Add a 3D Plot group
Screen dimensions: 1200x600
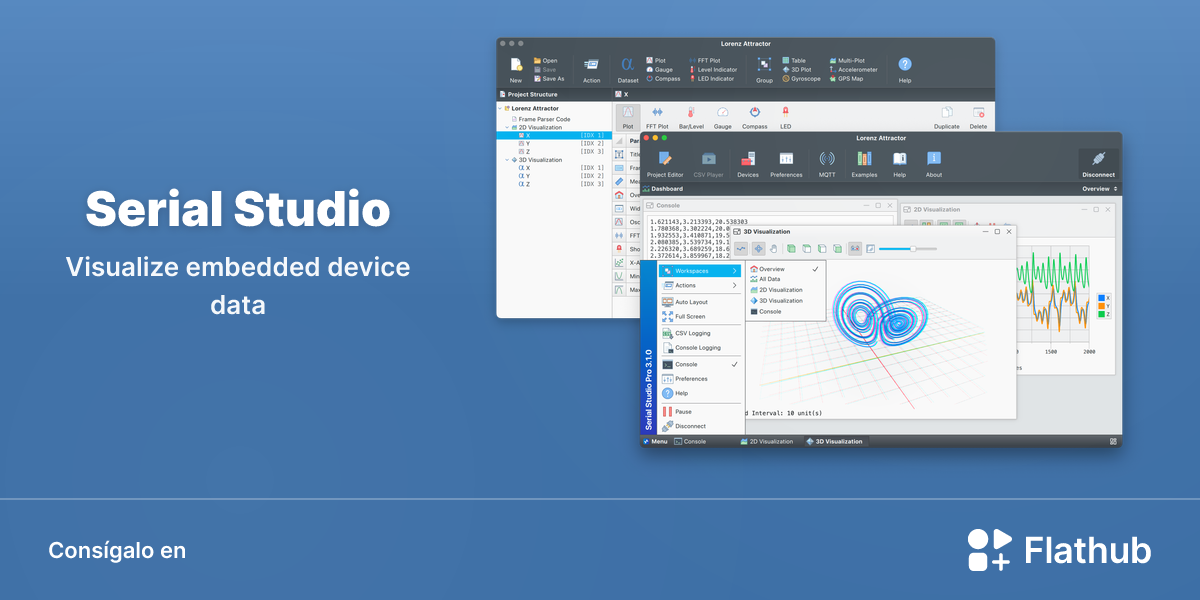click(x=797, y=69)
